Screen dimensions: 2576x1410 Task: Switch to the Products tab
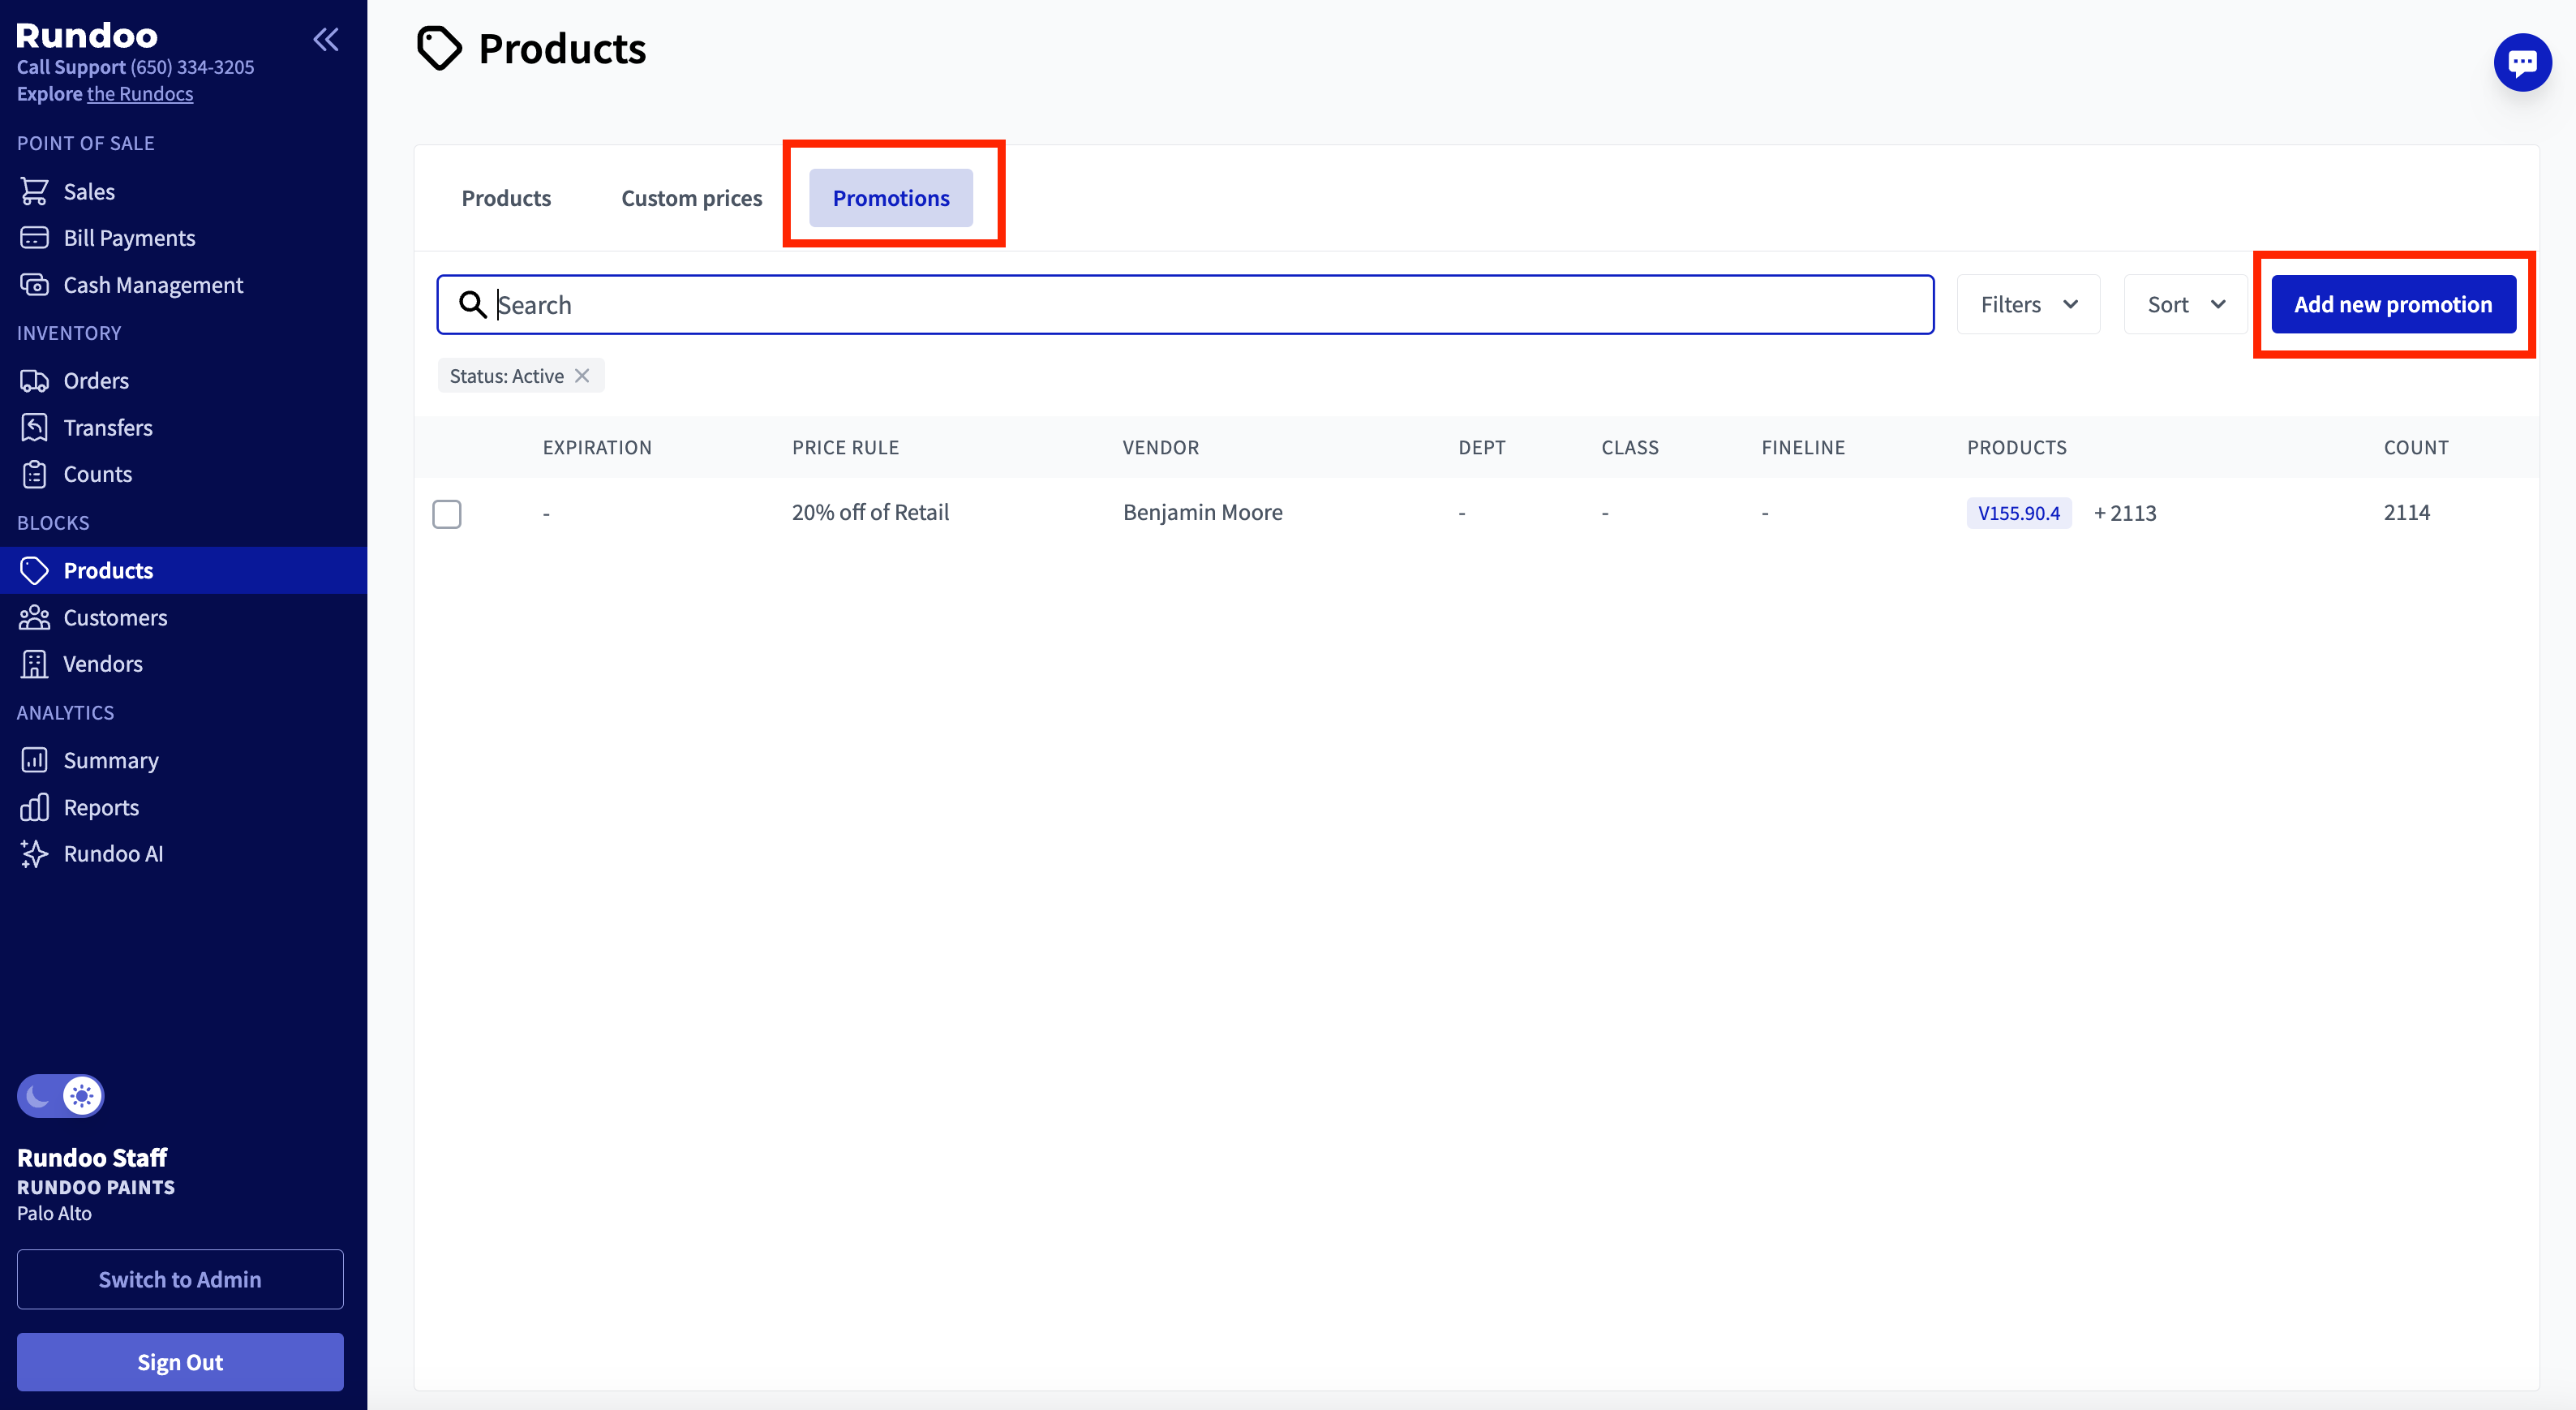506,198
